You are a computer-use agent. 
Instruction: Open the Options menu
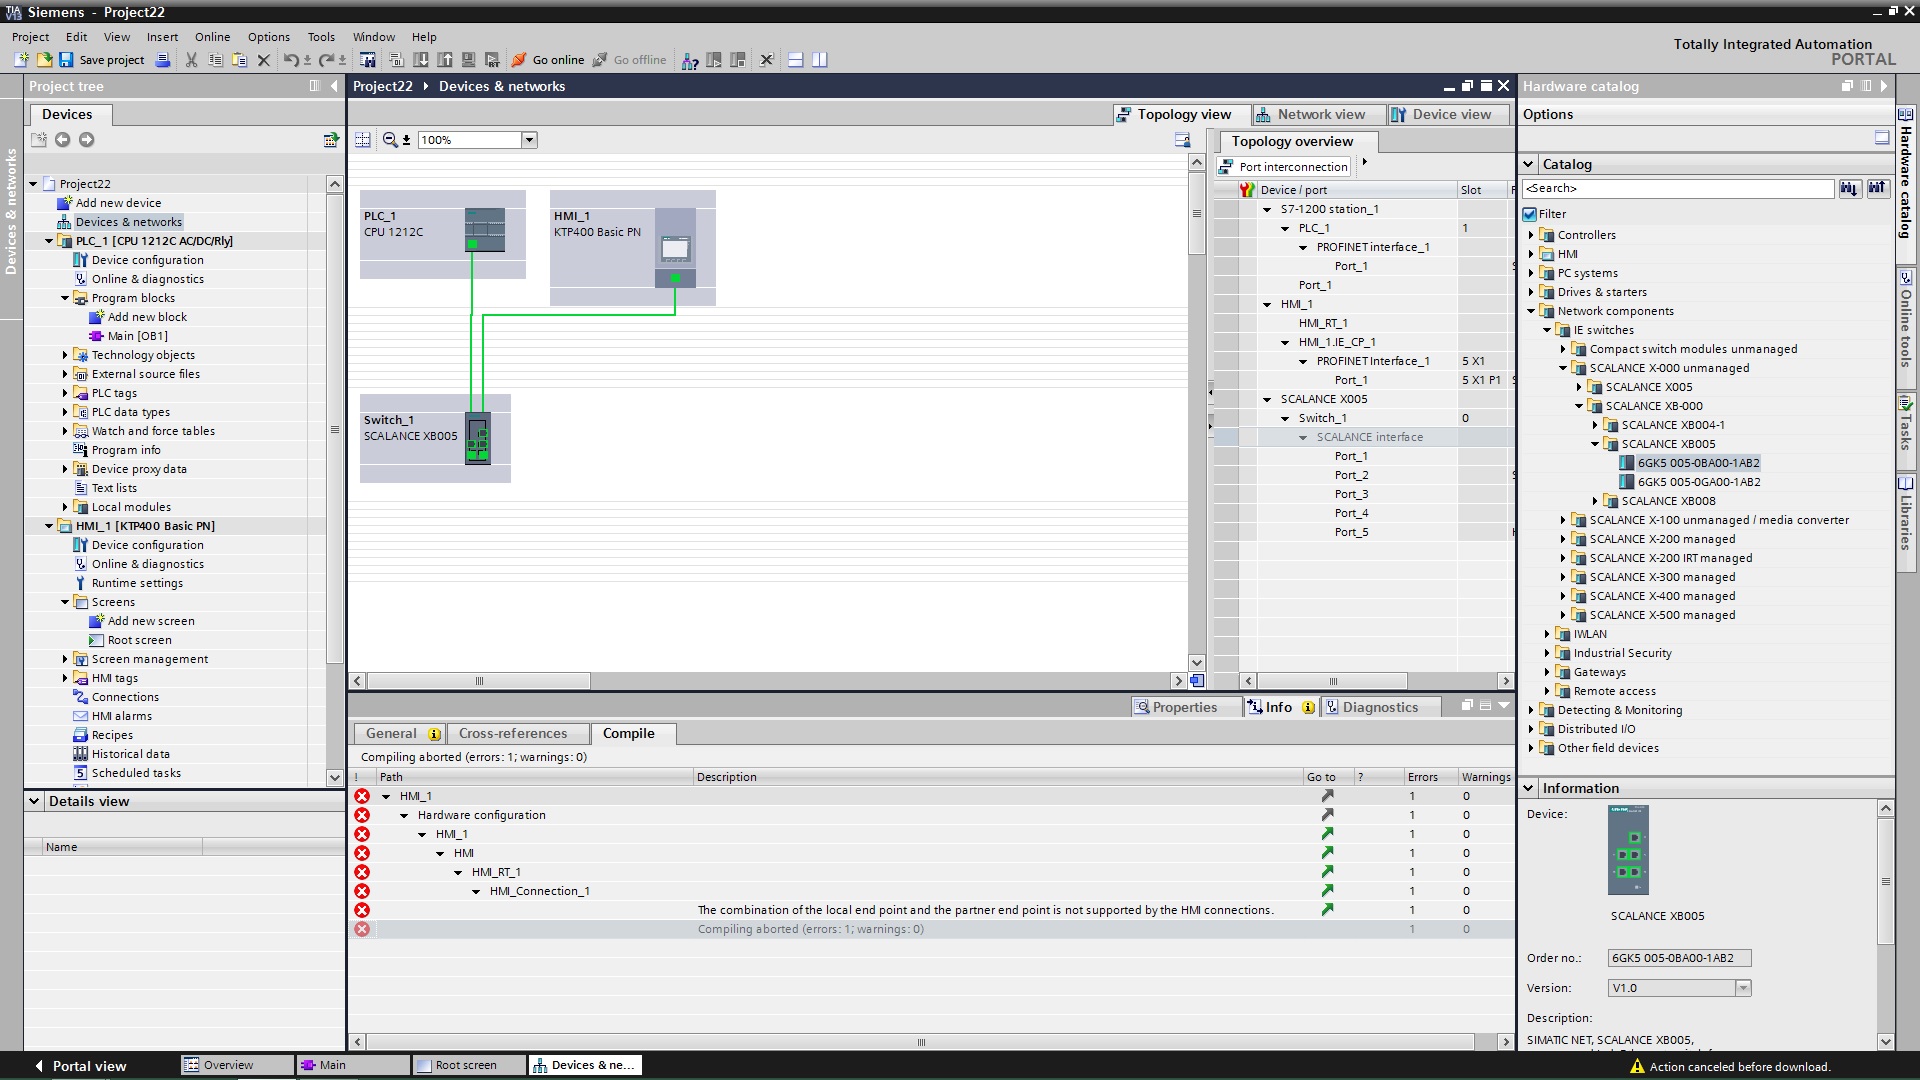[269, 37]
